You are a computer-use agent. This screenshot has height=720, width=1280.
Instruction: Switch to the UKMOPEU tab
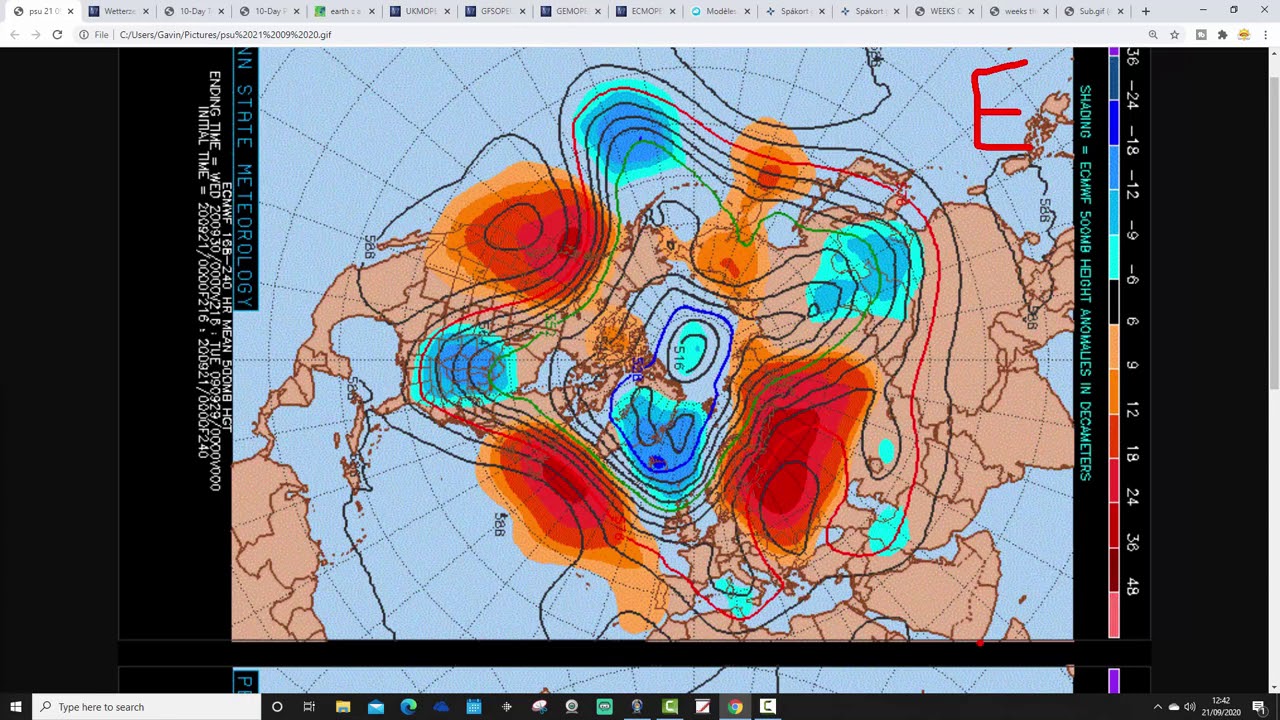coord(419,11)
